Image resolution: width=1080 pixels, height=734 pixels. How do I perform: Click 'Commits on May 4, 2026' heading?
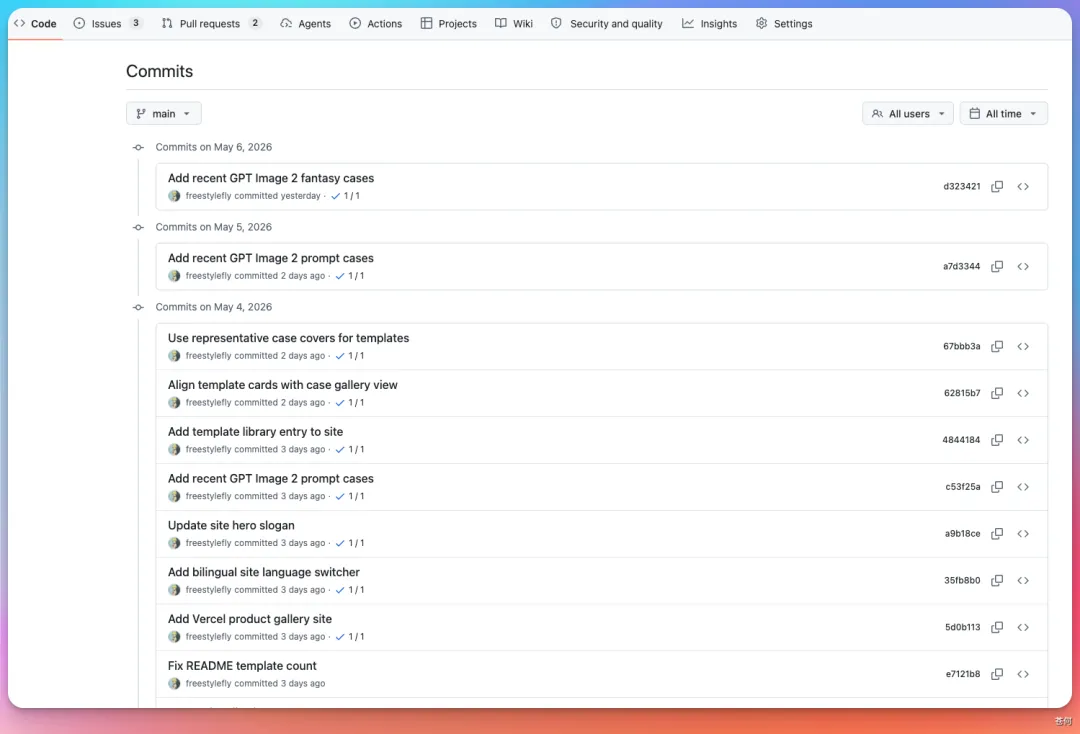point(214,307)
